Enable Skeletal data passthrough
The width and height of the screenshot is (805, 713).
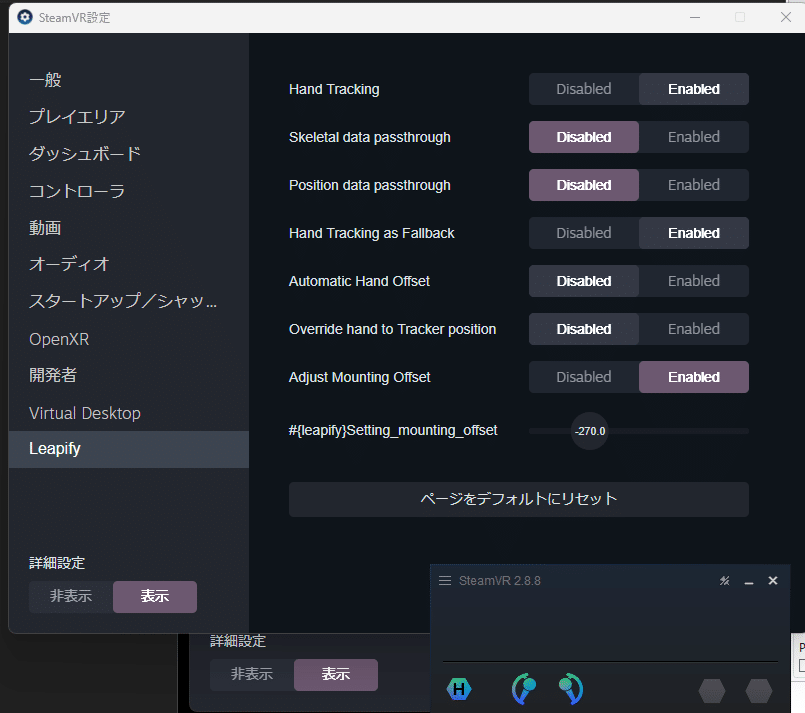click(694, 137)
